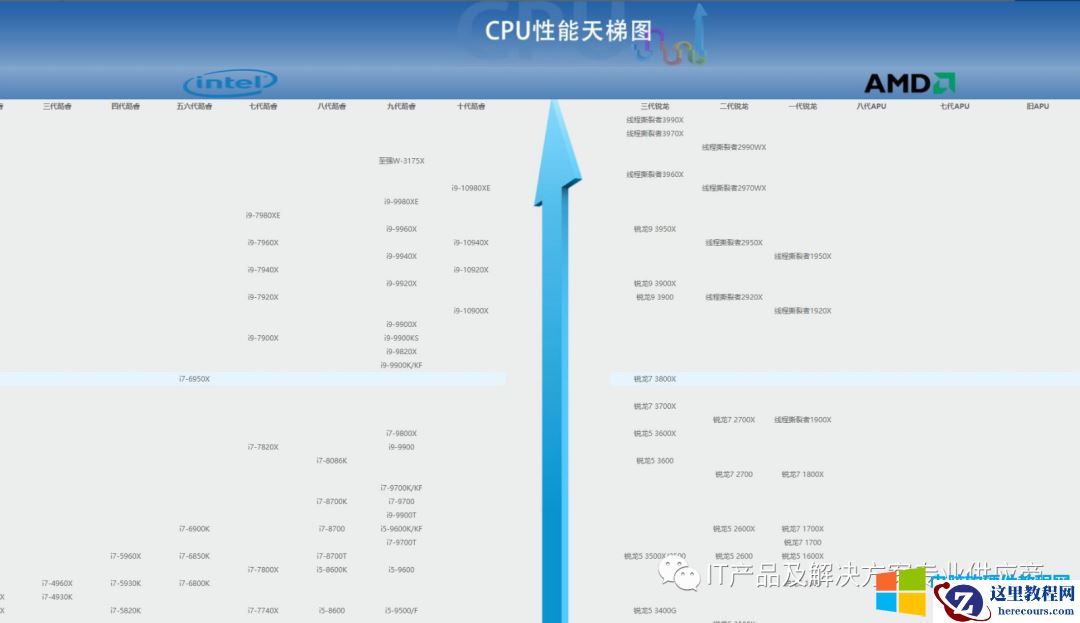This screenshot has width=1080, height=623.
Task: Click the 线程撕裂者1950X entry
Action: (802, 256)
